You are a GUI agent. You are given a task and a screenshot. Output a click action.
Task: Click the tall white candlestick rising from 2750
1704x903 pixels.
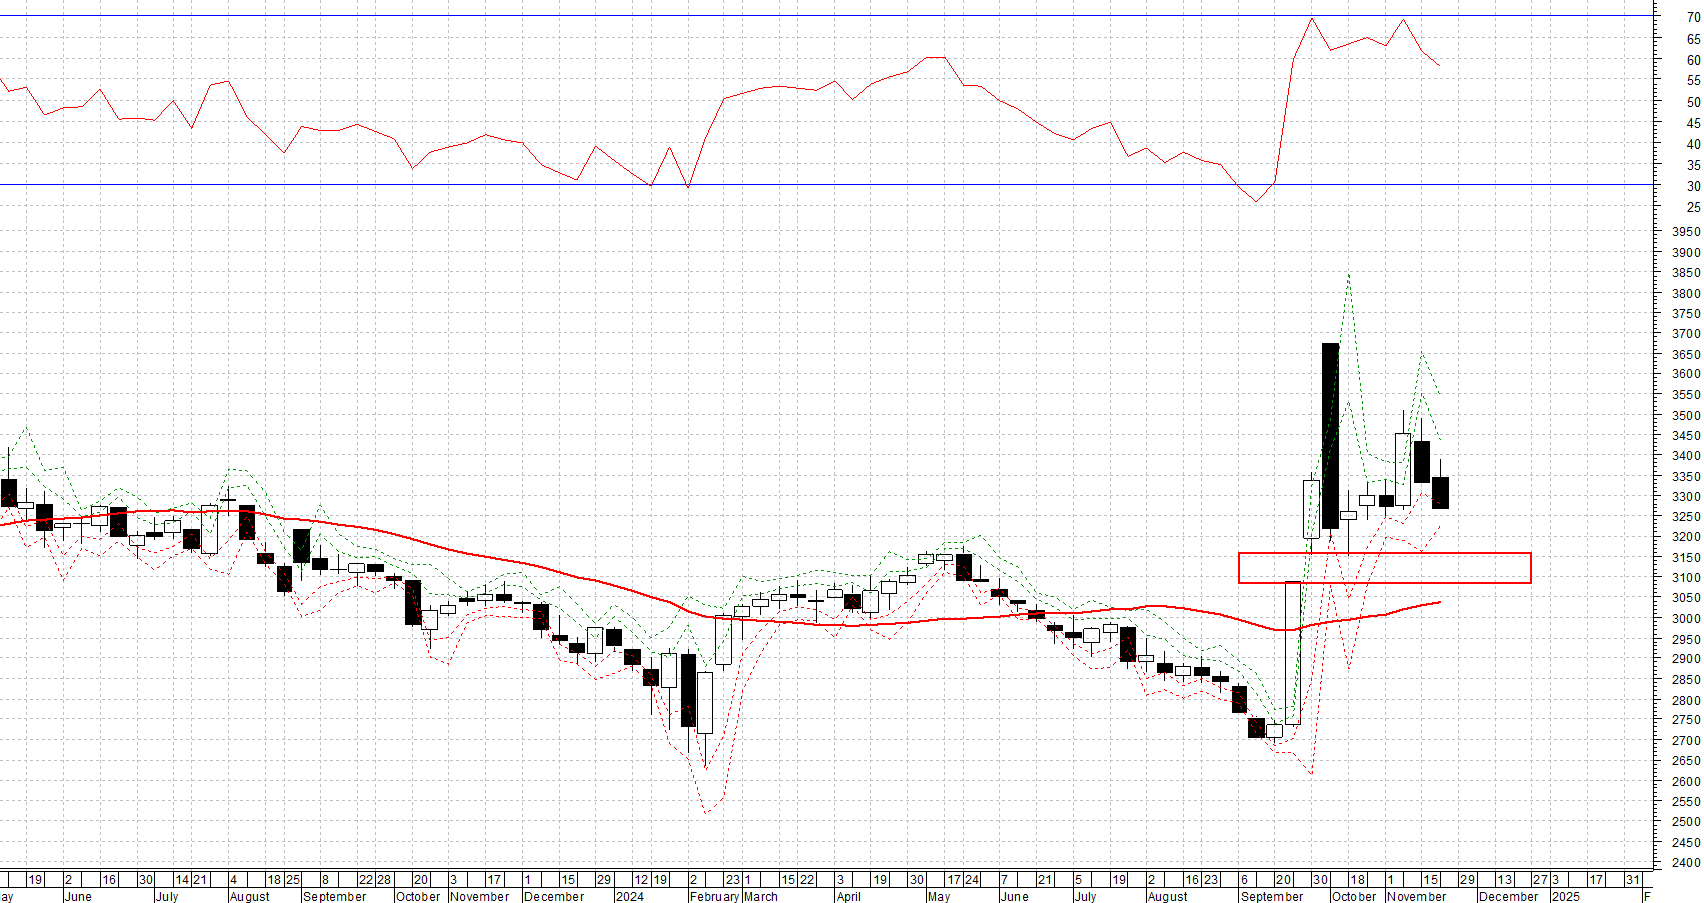[x=1293, y=653]
